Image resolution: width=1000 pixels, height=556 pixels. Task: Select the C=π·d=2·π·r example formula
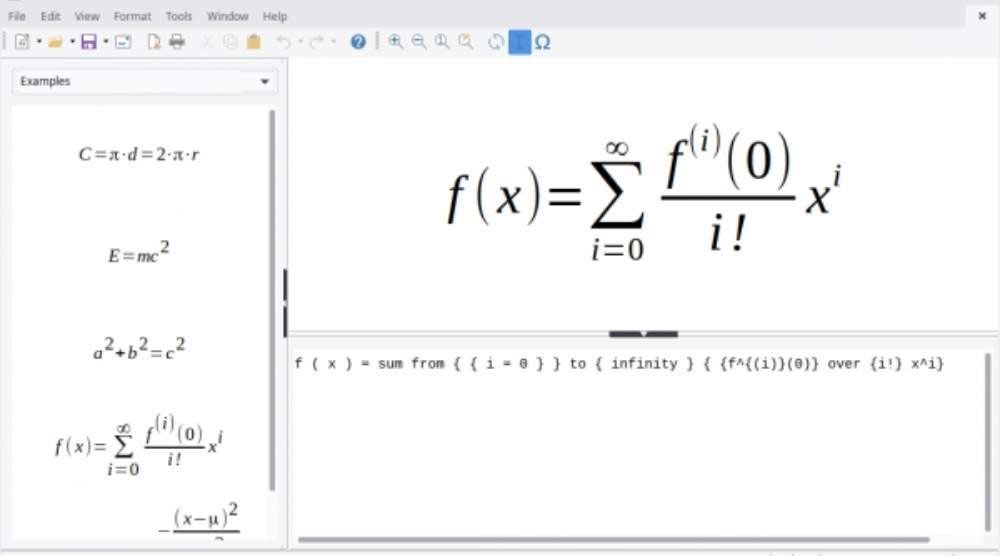click(139, 154)
